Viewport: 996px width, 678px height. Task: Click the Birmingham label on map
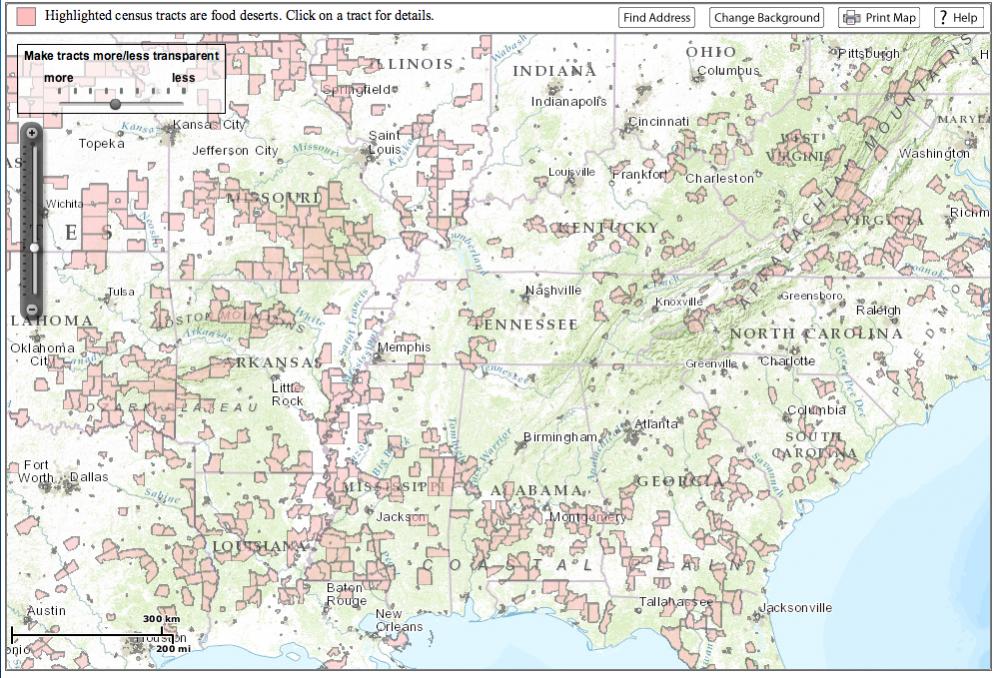point(560,438)
